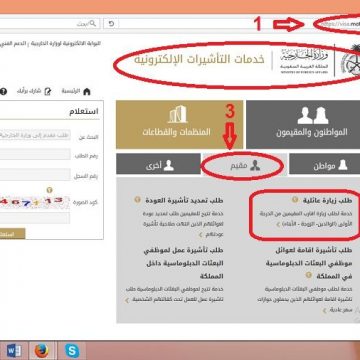Open the المنظمات والقطاعات section tile
This screenshot has height=360, width=360.
(180, 125)
